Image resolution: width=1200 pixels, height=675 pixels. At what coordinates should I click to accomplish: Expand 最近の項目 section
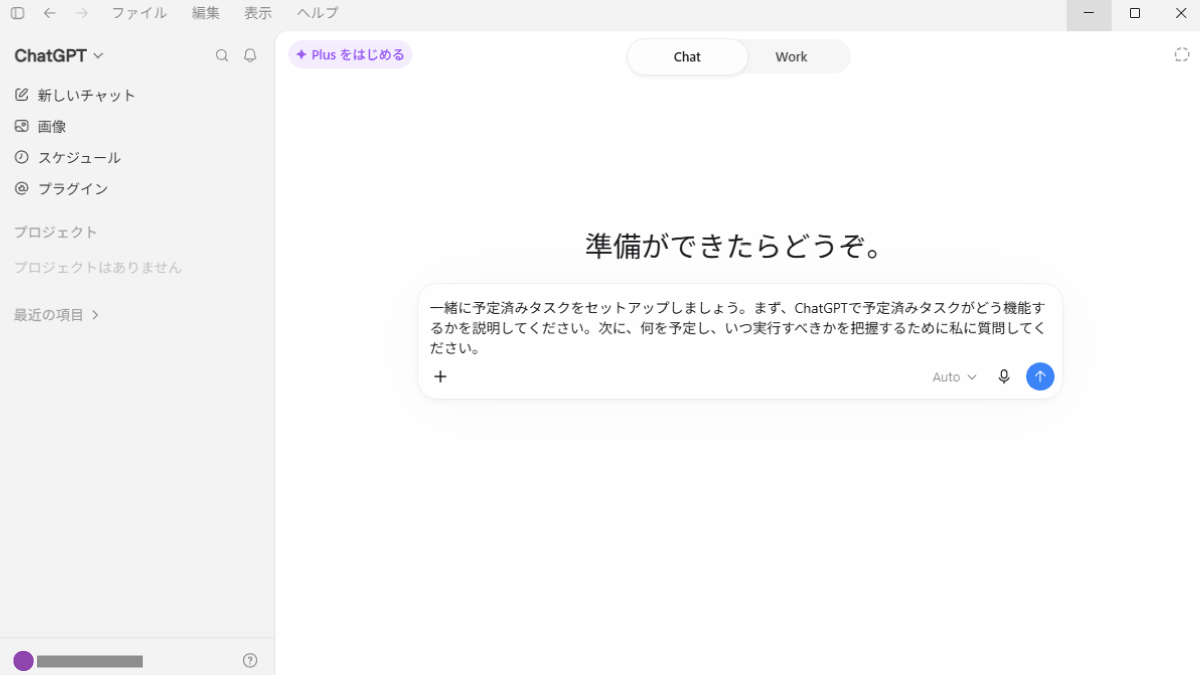[x=57, y=315]
